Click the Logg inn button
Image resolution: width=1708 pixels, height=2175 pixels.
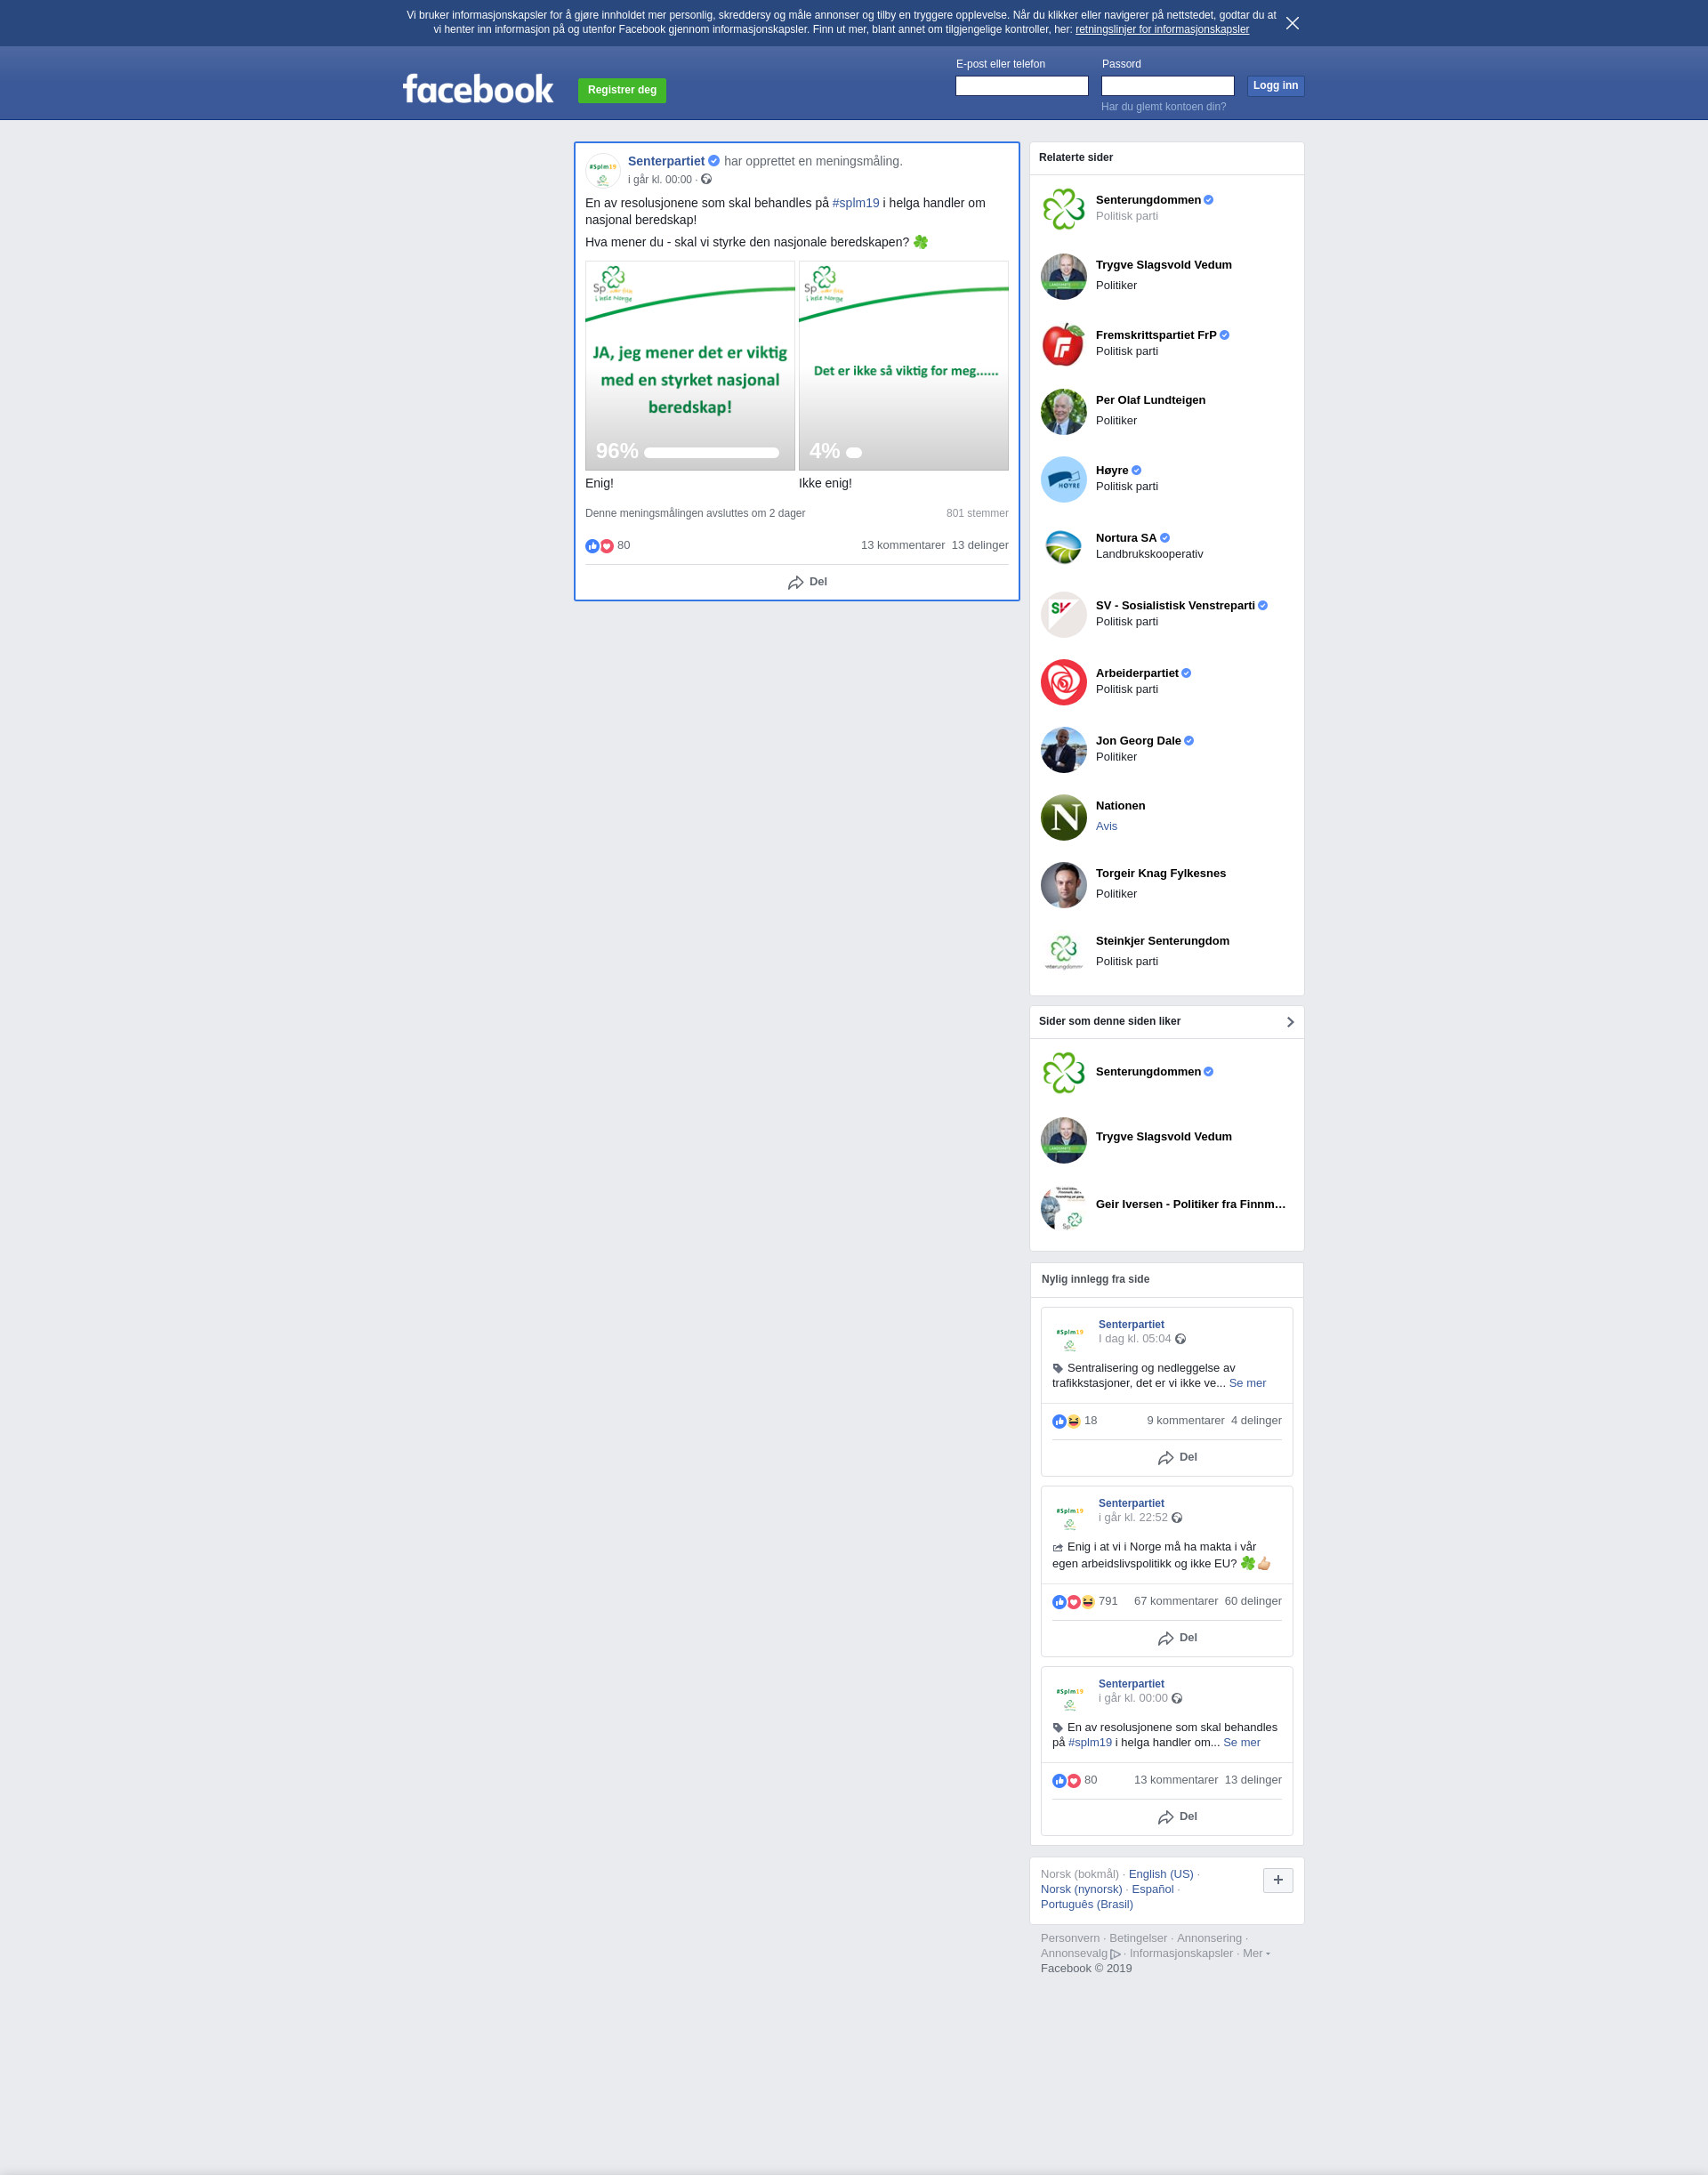pyautogui.click(x=1275, y=86)
